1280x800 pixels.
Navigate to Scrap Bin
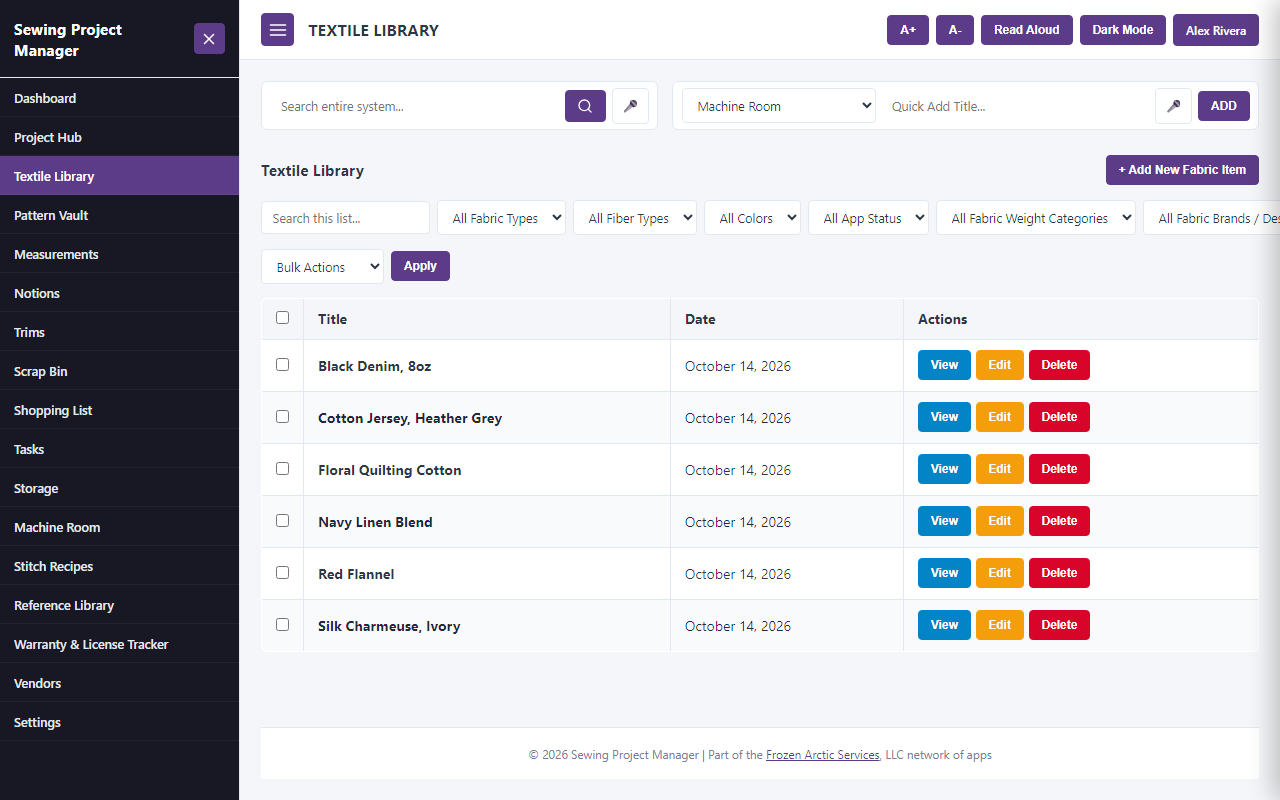(x=119, y=371)
